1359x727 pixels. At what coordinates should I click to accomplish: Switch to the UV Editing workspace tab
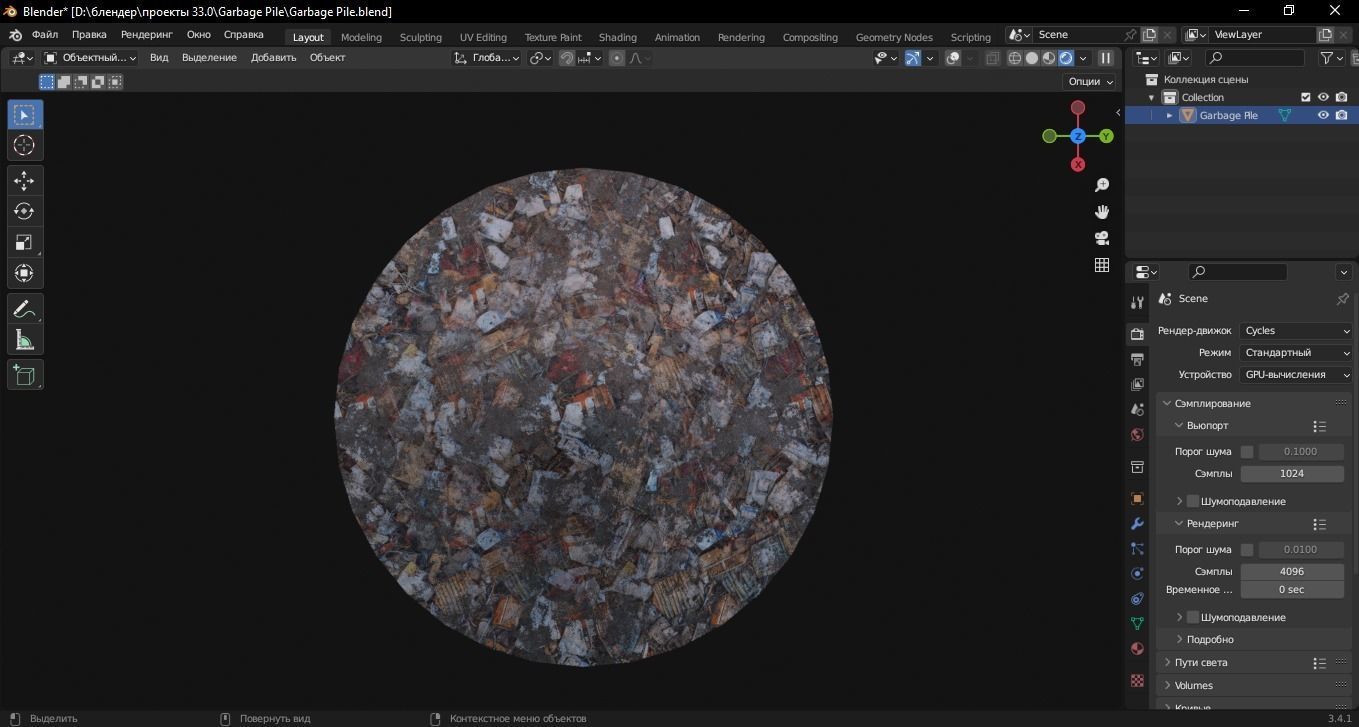[483, 37]
